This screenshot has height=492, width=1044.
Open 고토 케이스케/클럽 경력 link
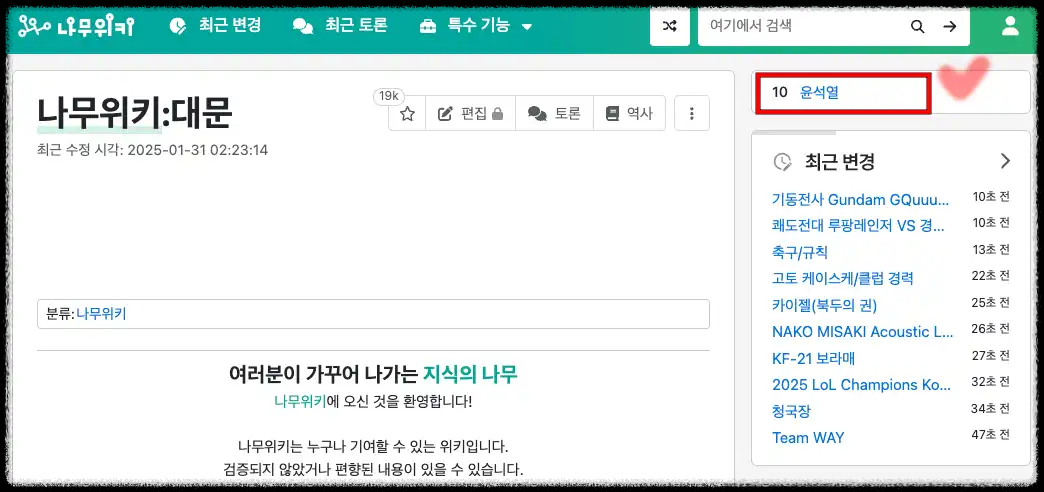(842, 278)
